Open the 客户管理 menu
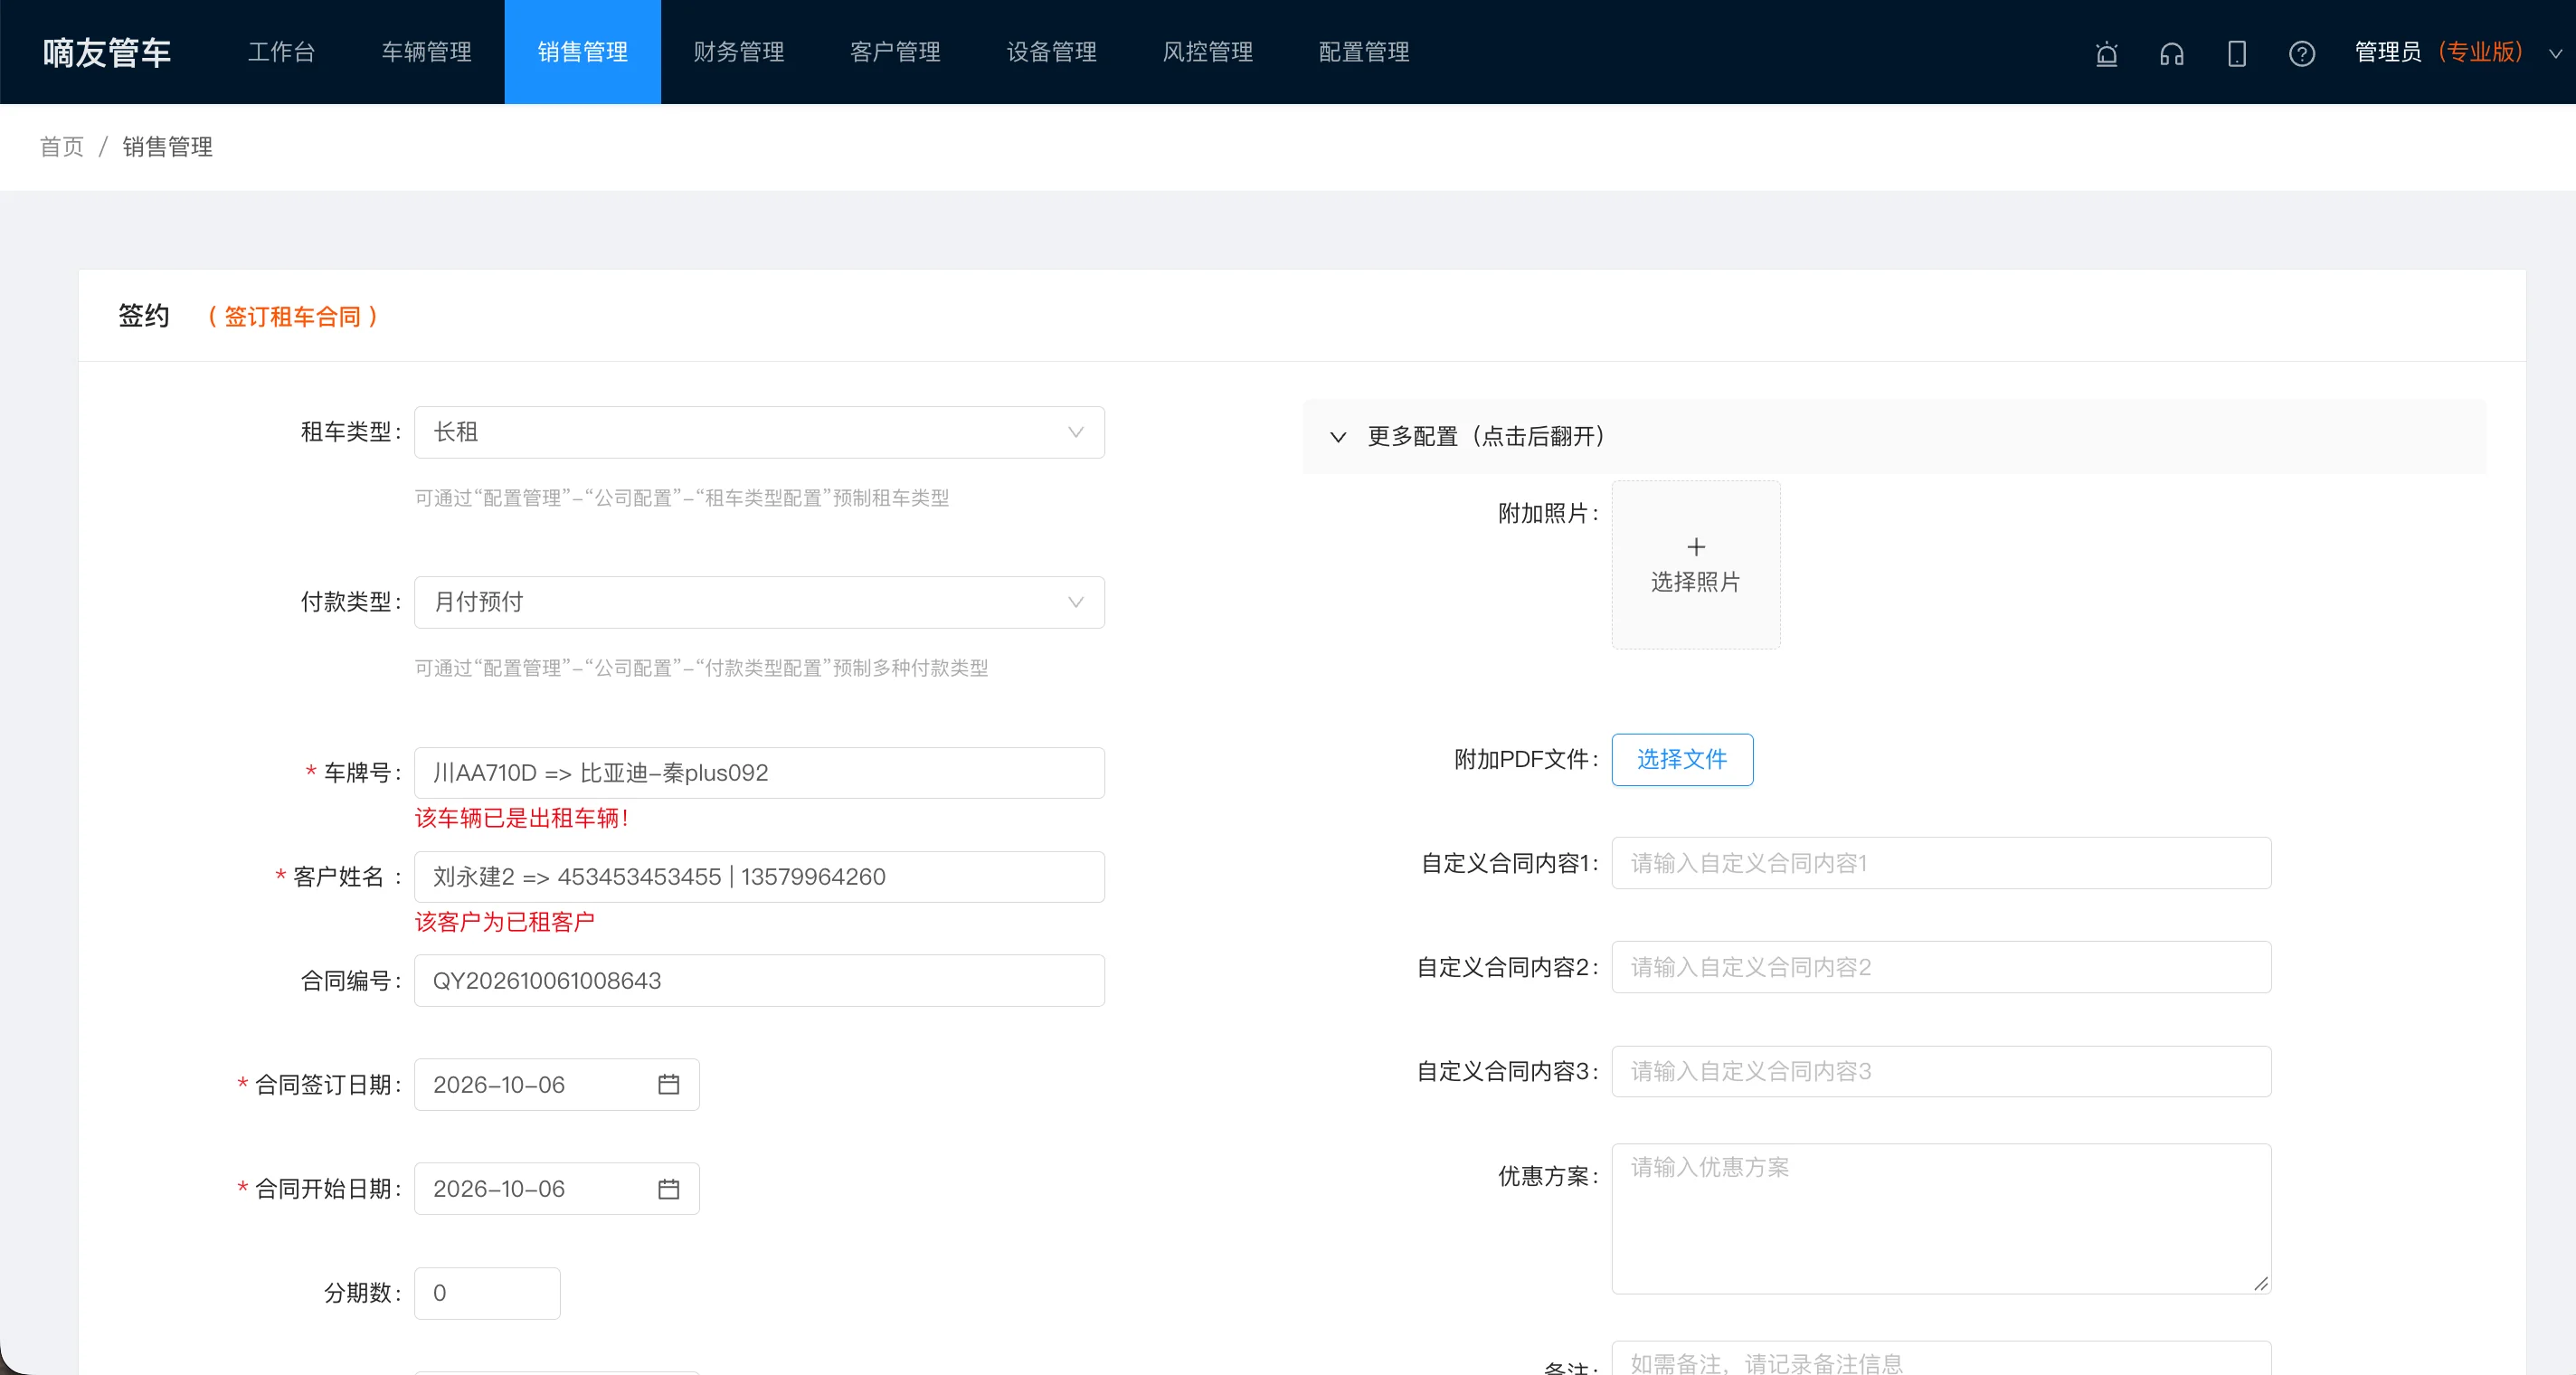The height and width of the screenshot is (1375, 2576). tap(895, 52)
